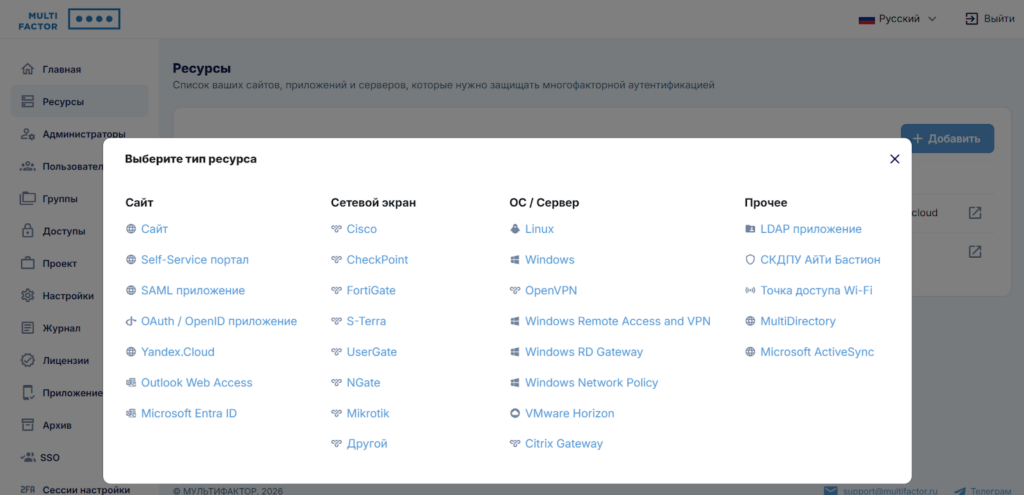The height and width of the screenshot is (495, 1024).
Task: Click the LDAP application folder icon
Action: pyautogui.click(x=750, y=229)
